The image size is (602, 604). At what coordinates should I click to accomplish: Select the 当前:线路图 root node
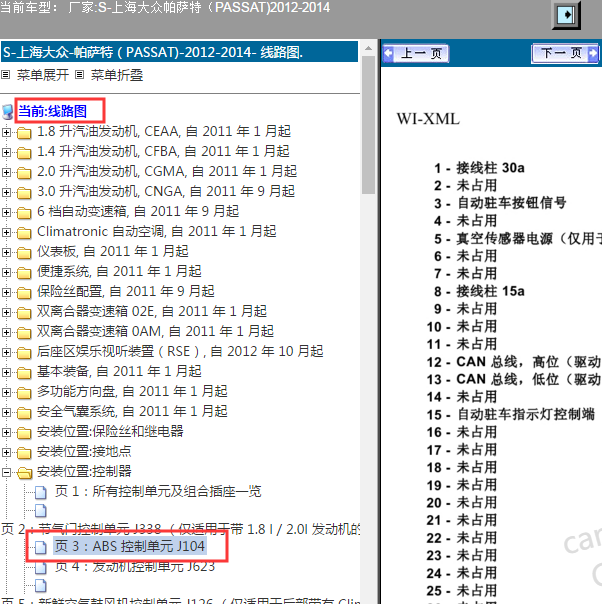(x=52, y=111)
